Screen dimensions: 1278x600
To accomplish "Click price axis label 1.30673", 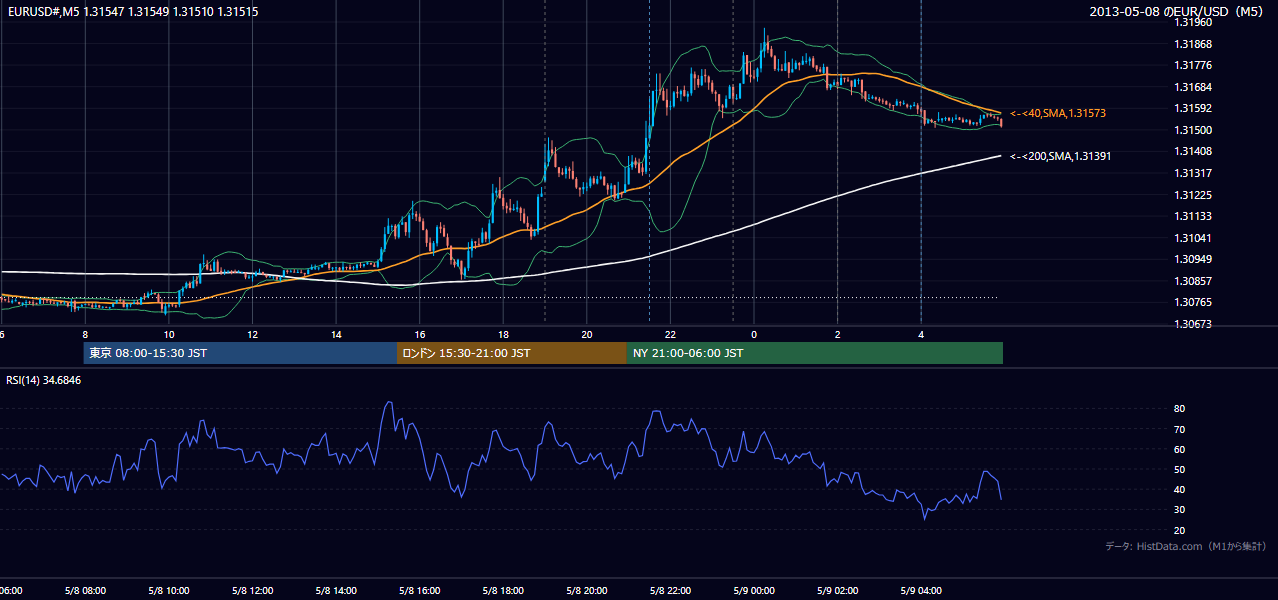I will 1193,324.
